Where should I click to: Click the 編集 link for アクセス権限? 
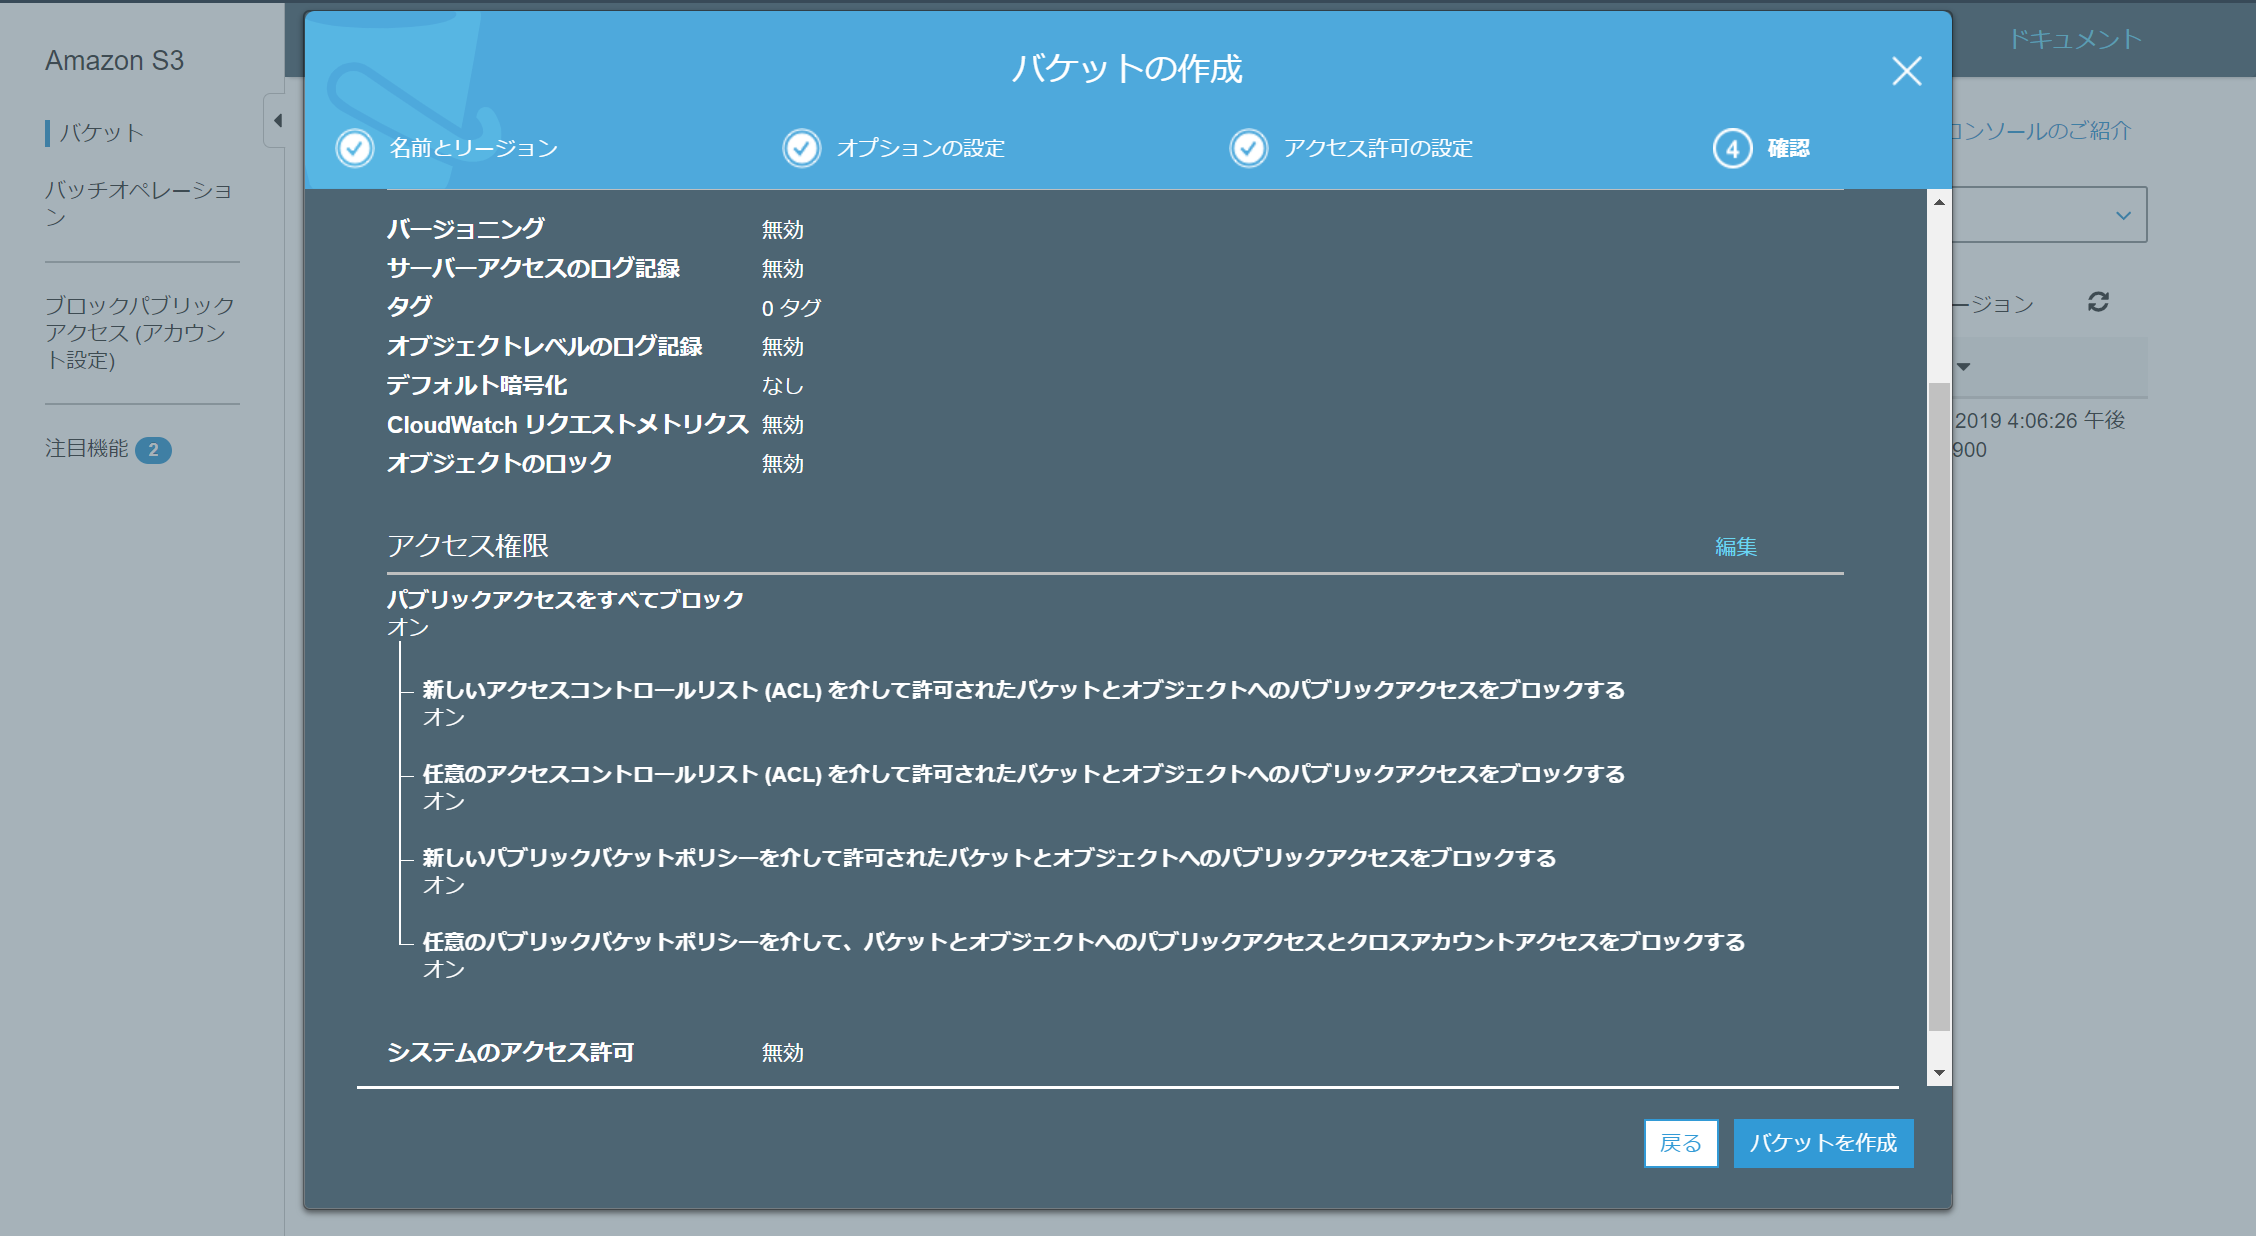pyautogui.click(x=1735, y=547)
